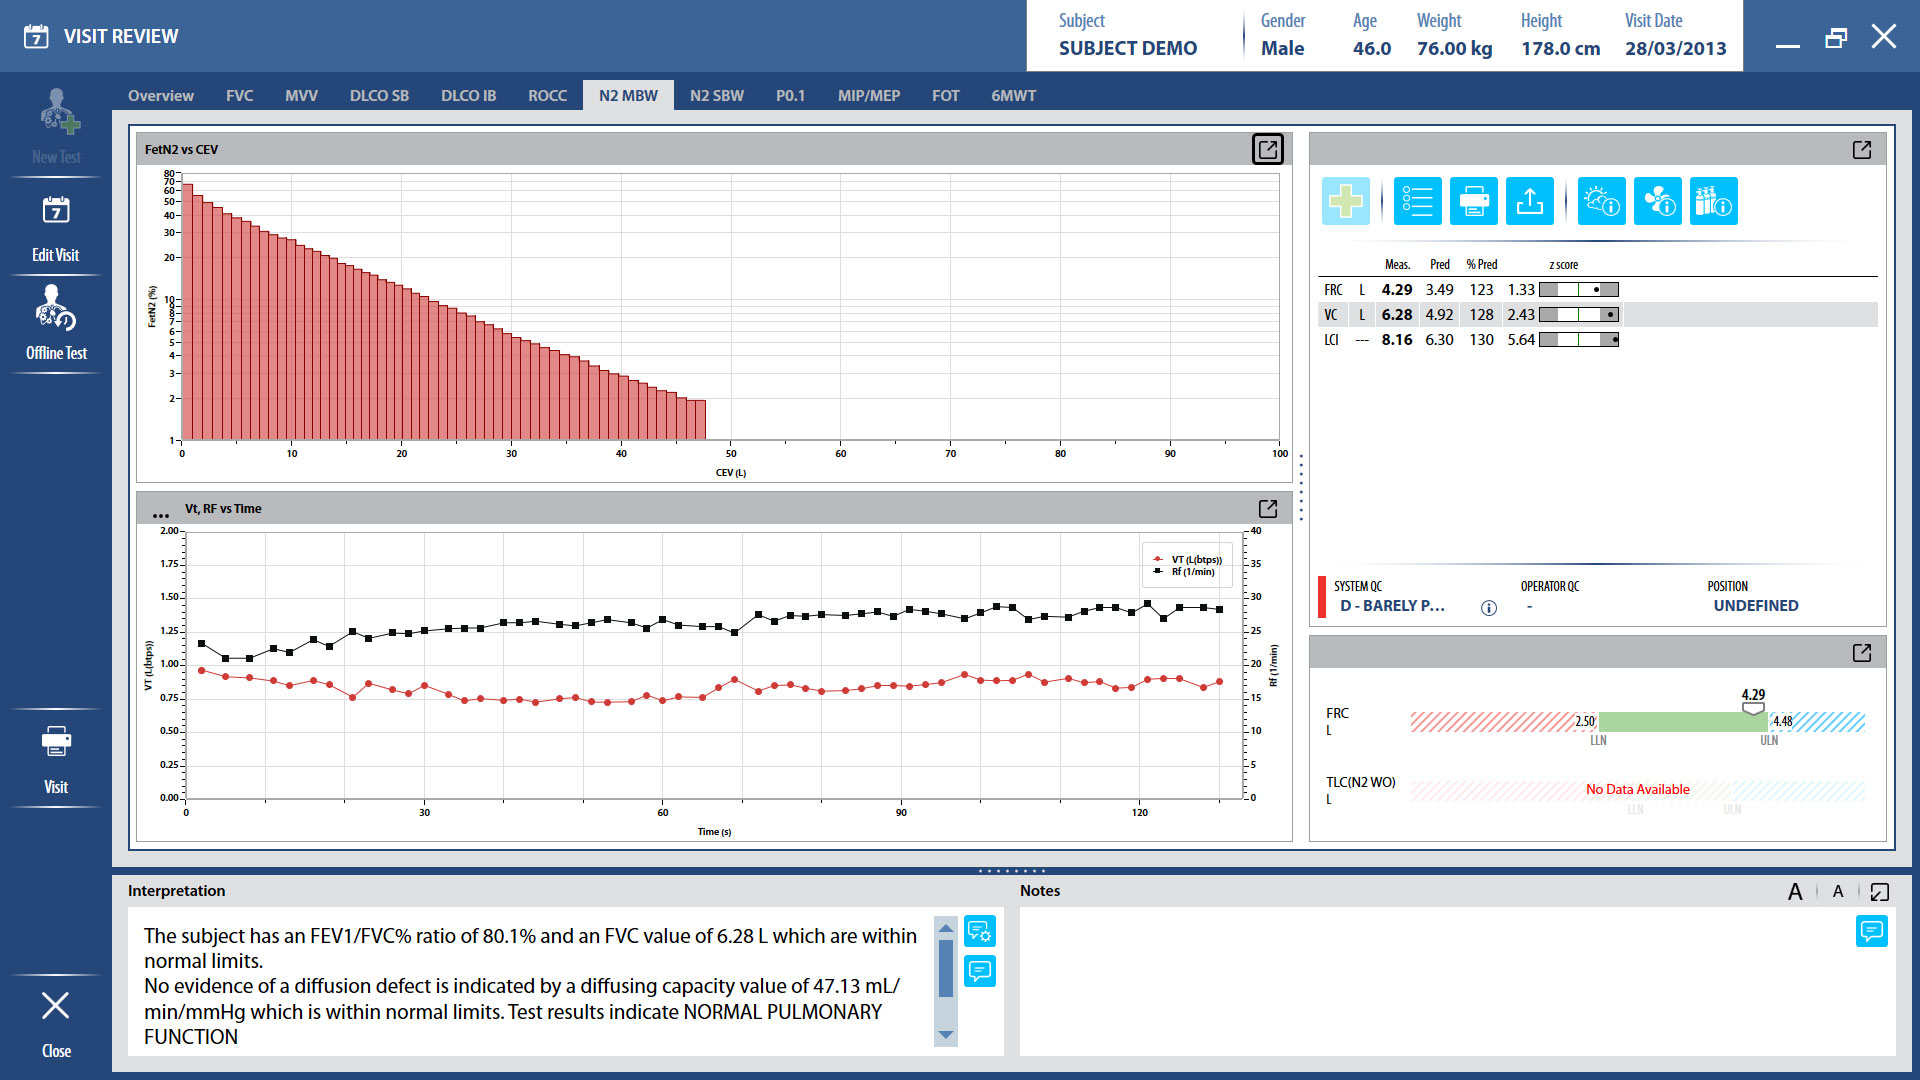Click System QC info circle icon
Screen dimensions: 1920x1080
coord(1488,608)
